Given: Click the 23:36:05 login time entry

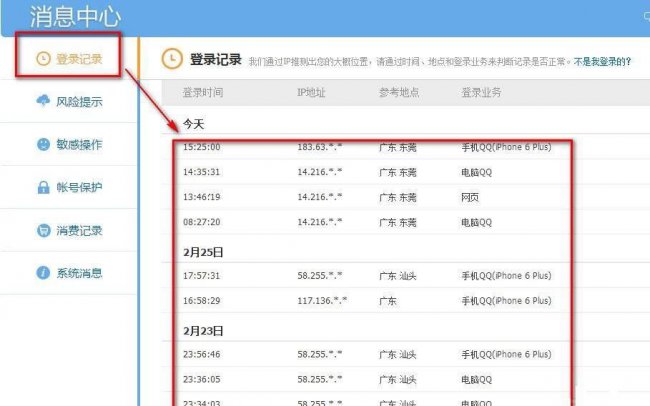Looking at the screenshot, I should pyautogui.click(x=201, y=379).
